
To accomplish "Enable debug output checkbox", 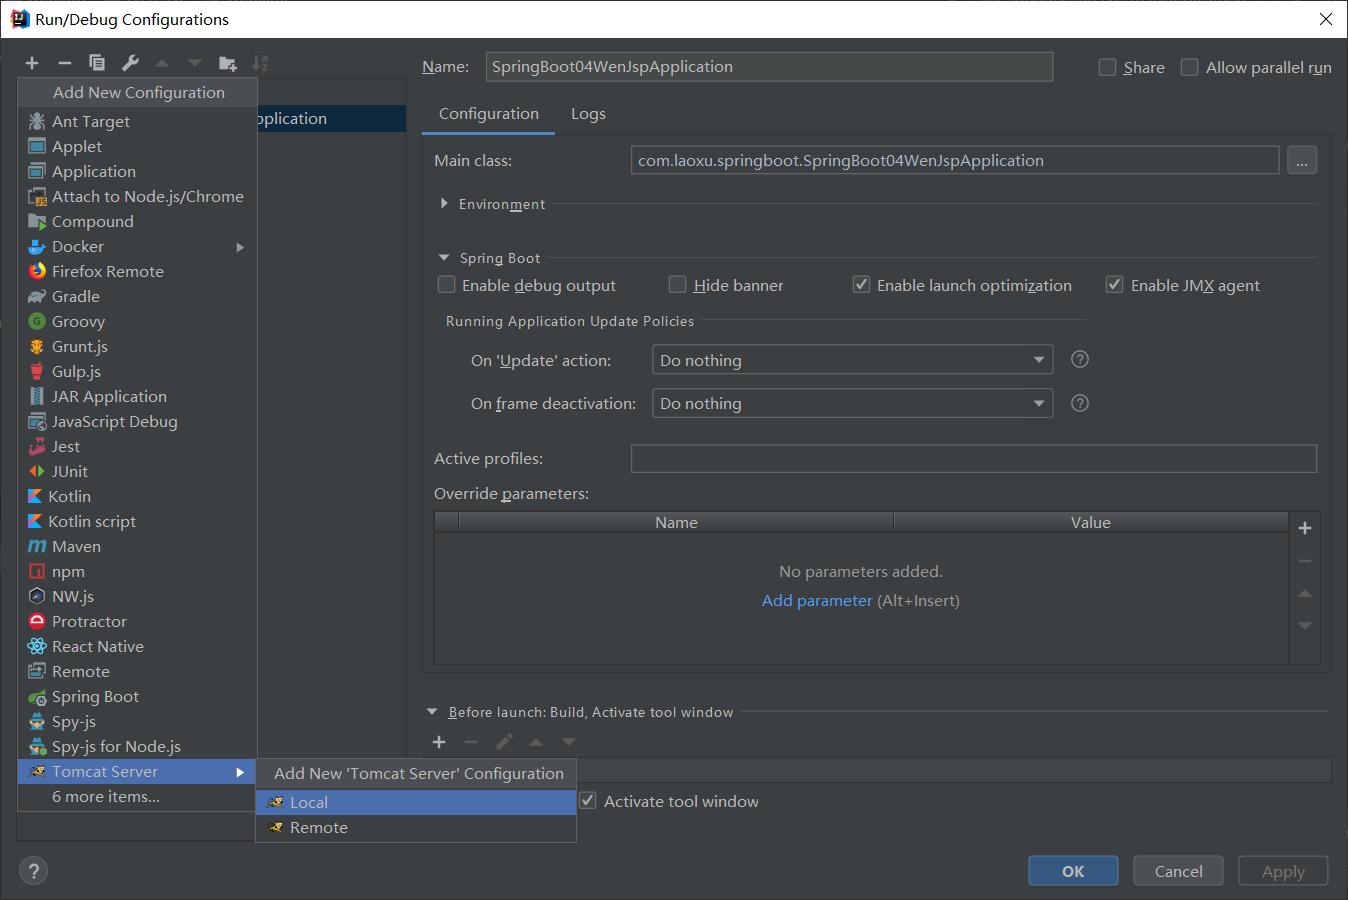I will (x=447, y=285).
